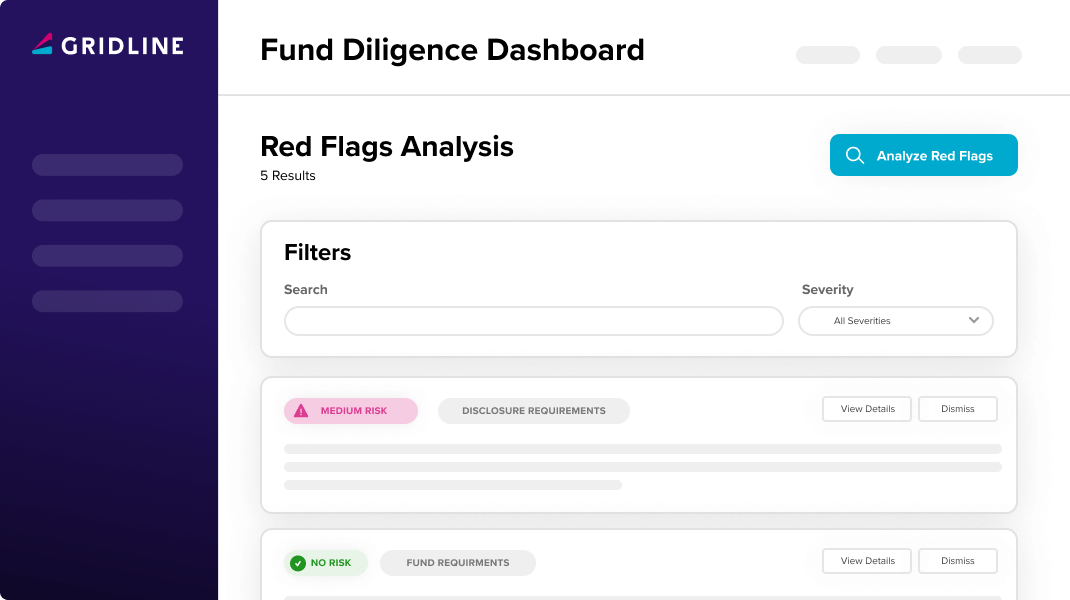Click the pink warning triangle icon
The image size is (1070, 600).
click(x=301, y=411)
